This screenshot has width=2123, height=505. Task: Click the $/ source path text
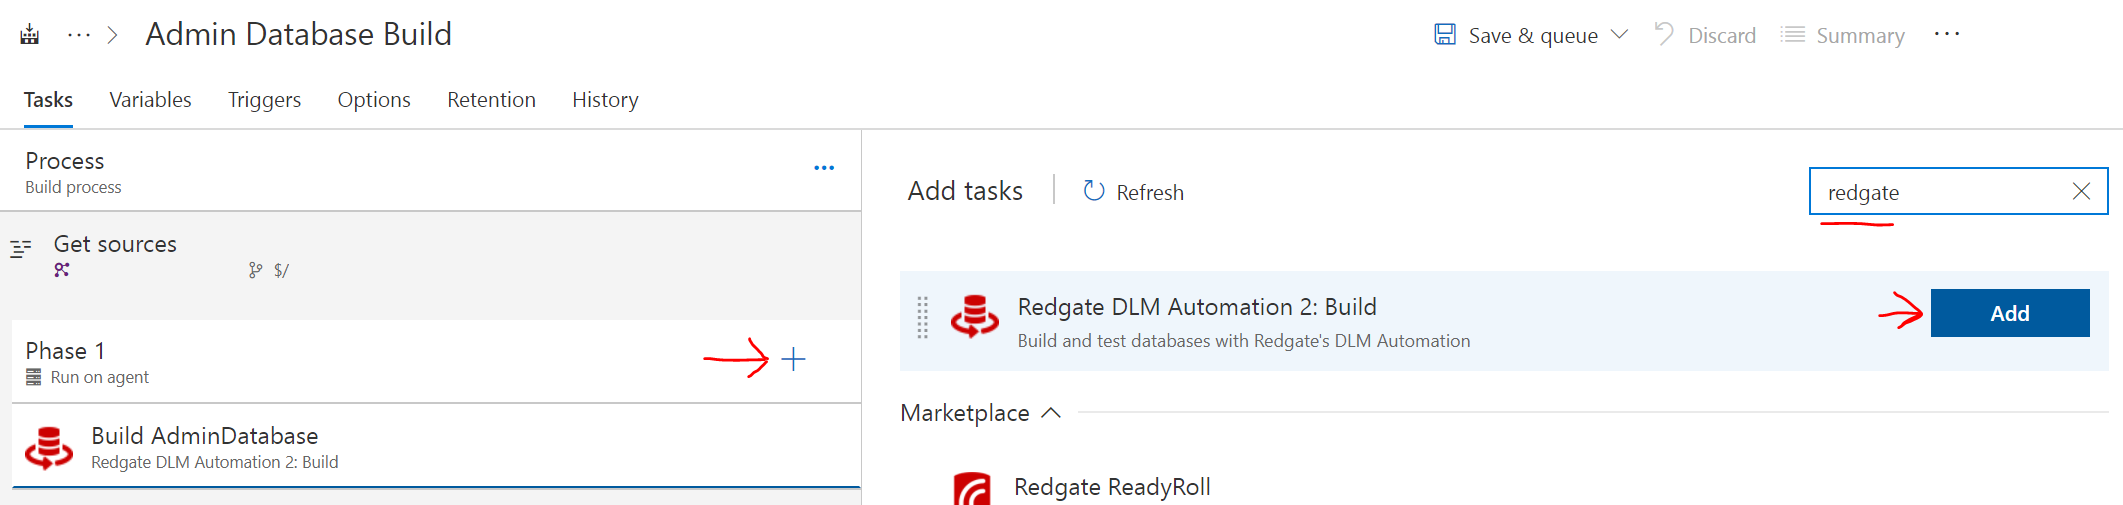281,270
